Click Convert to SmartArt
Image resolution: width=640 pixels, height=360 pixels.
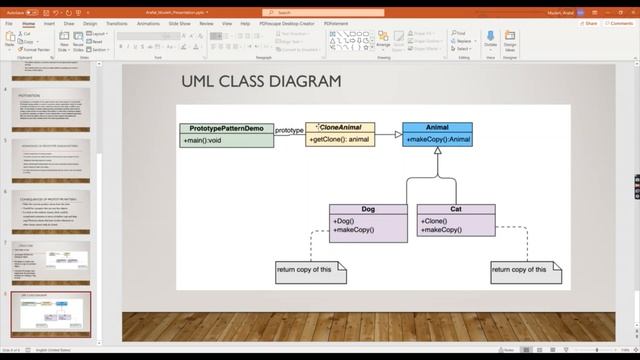[x=298, y=50]
